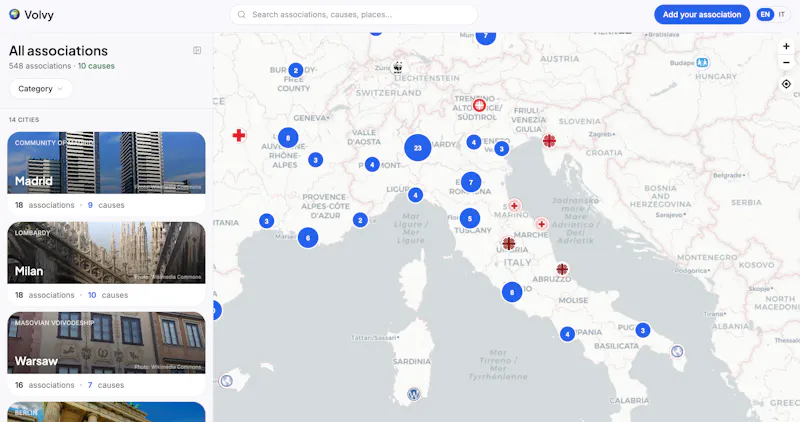Image resolution: width=800 pixels, height=422 pixels.
Task: Open the 2 cluster in Burgundy
Action: coord(295,70)
